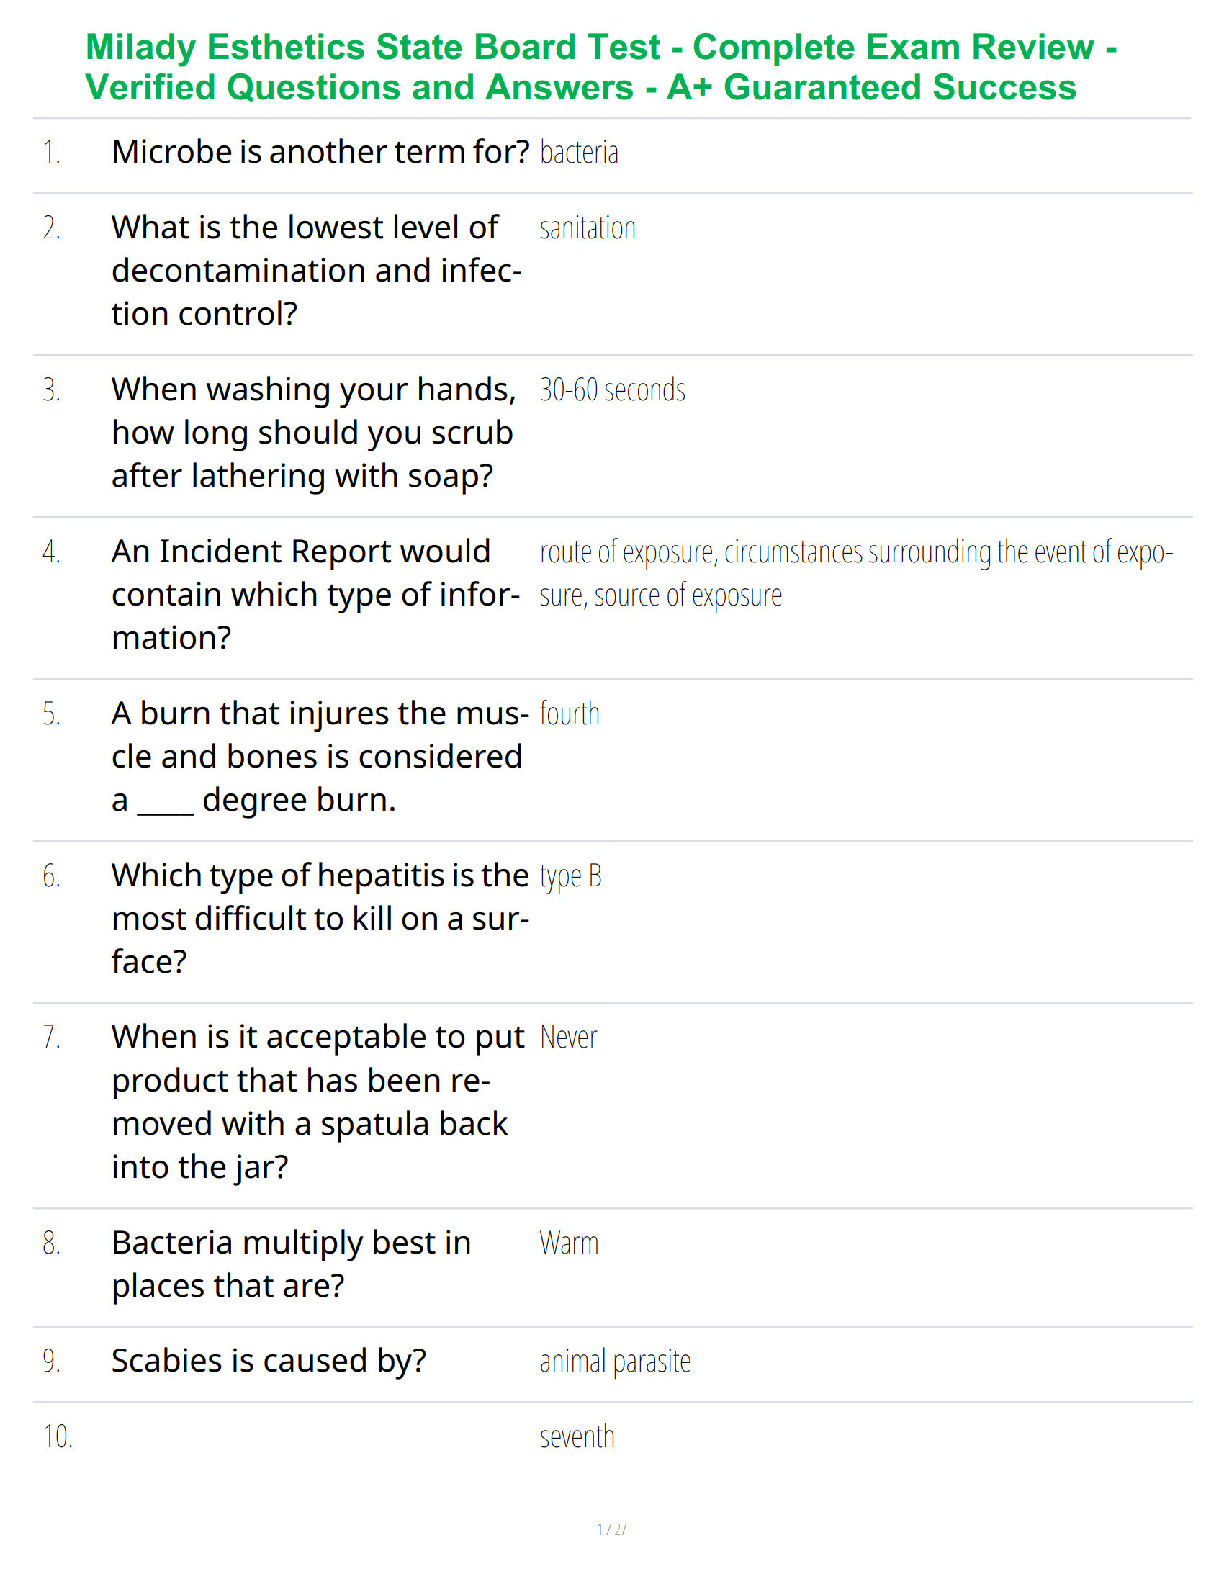Select the hand washing scrub question
This screenshot has height=1584, width=1224.
[x=314, y=432]
